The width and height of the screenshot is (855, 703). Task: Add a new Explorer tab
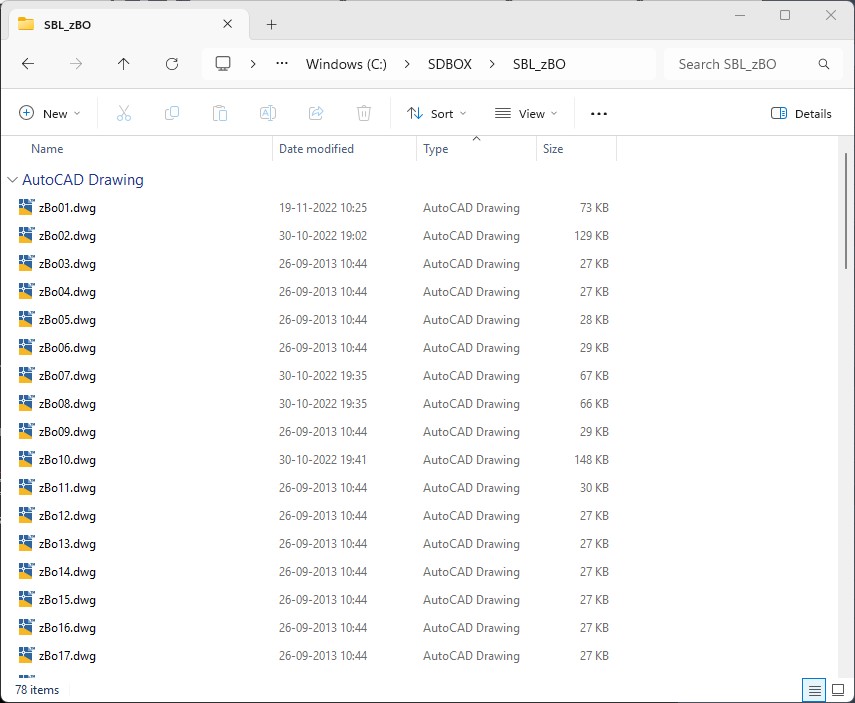tap(272, 24)
